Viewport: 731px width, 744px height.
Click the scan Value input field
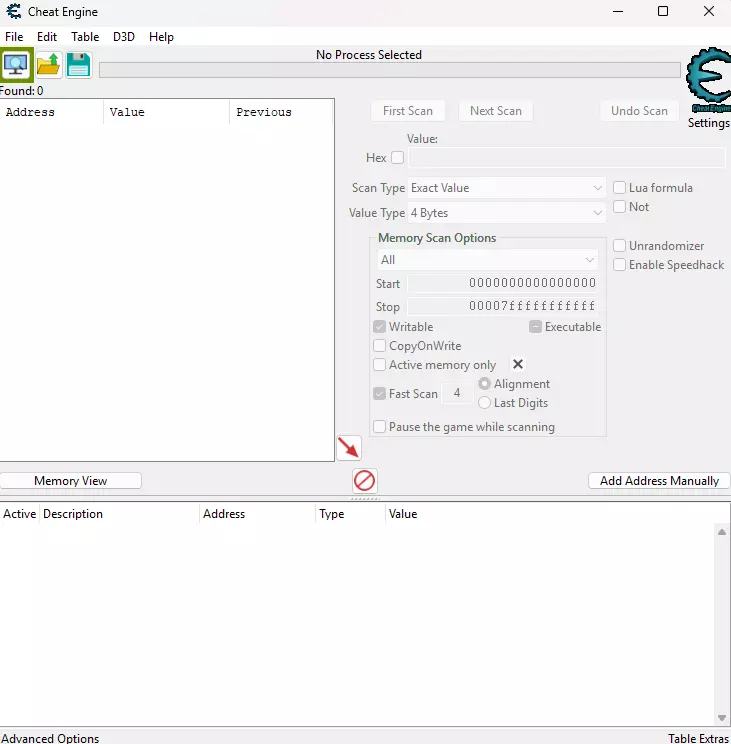(x=567, y=158)
